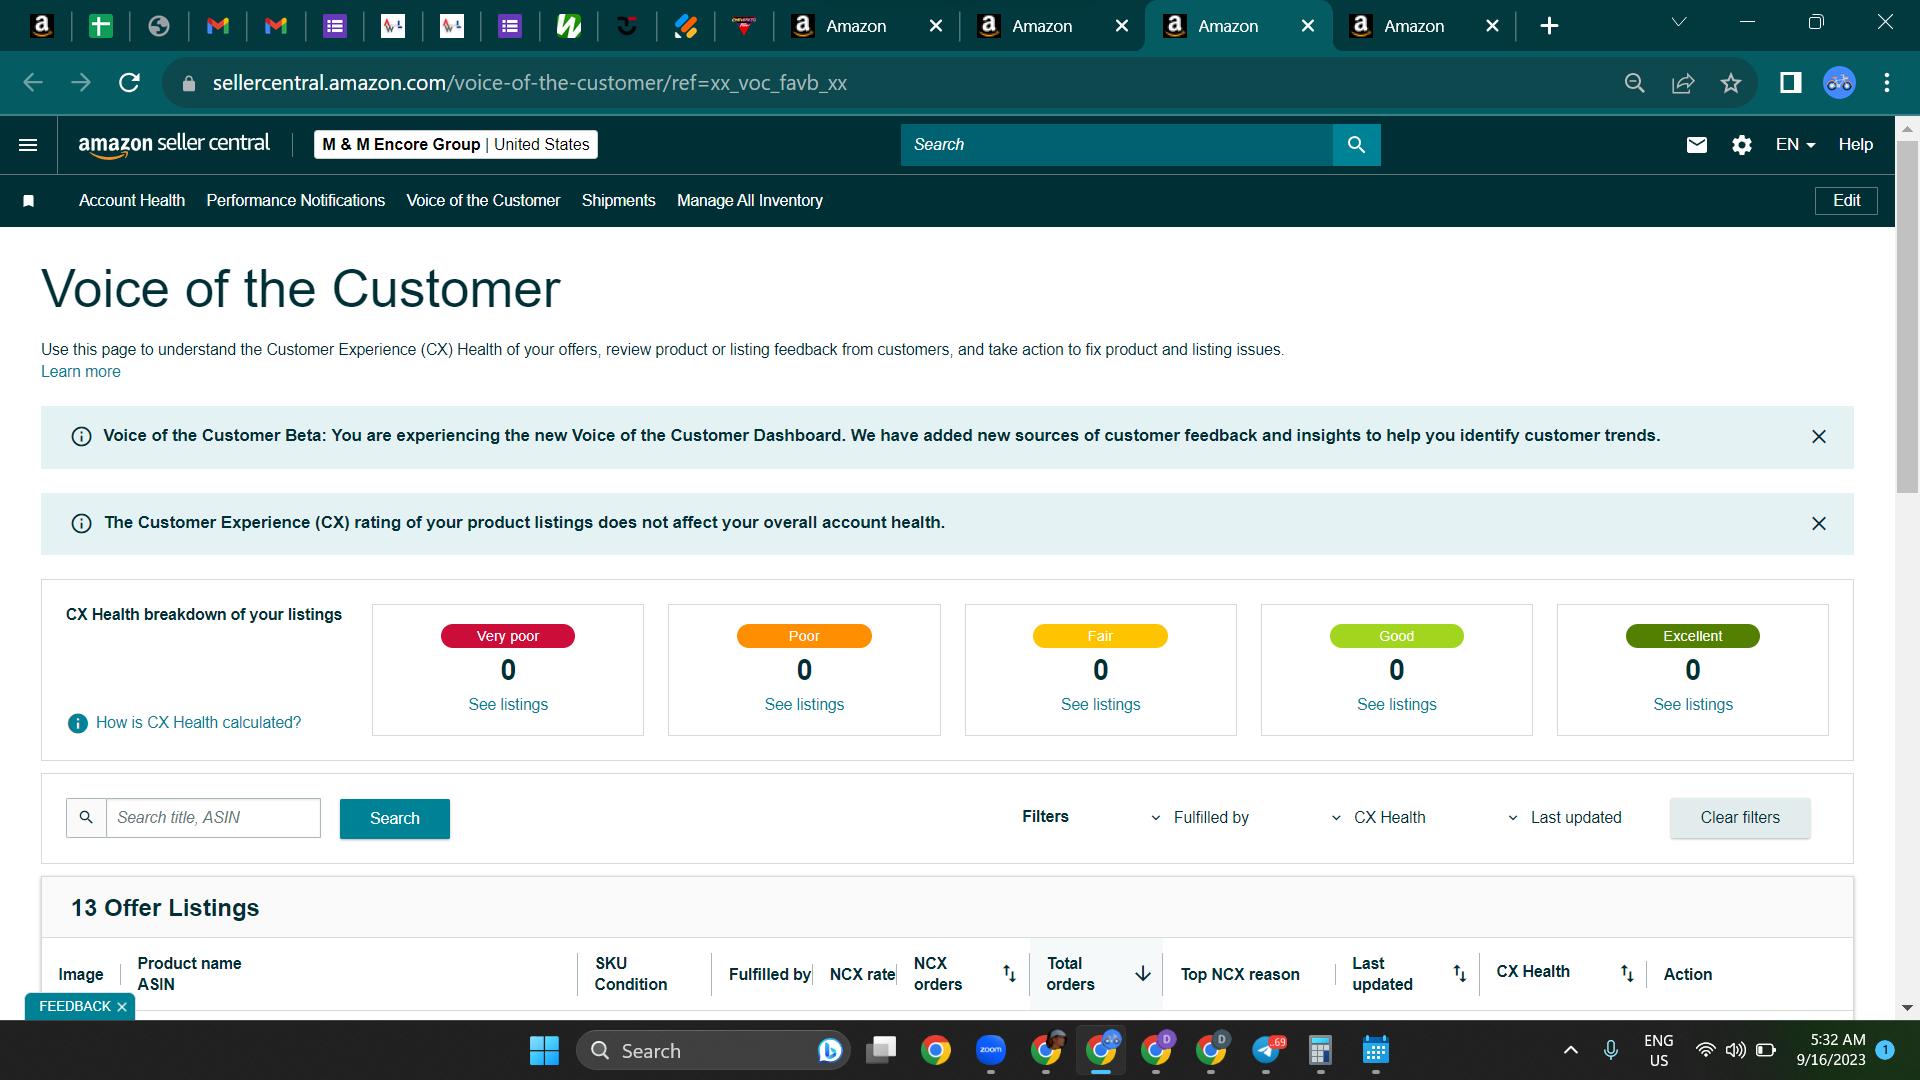Open the EN language dropdown

(x=1795, y=145)
